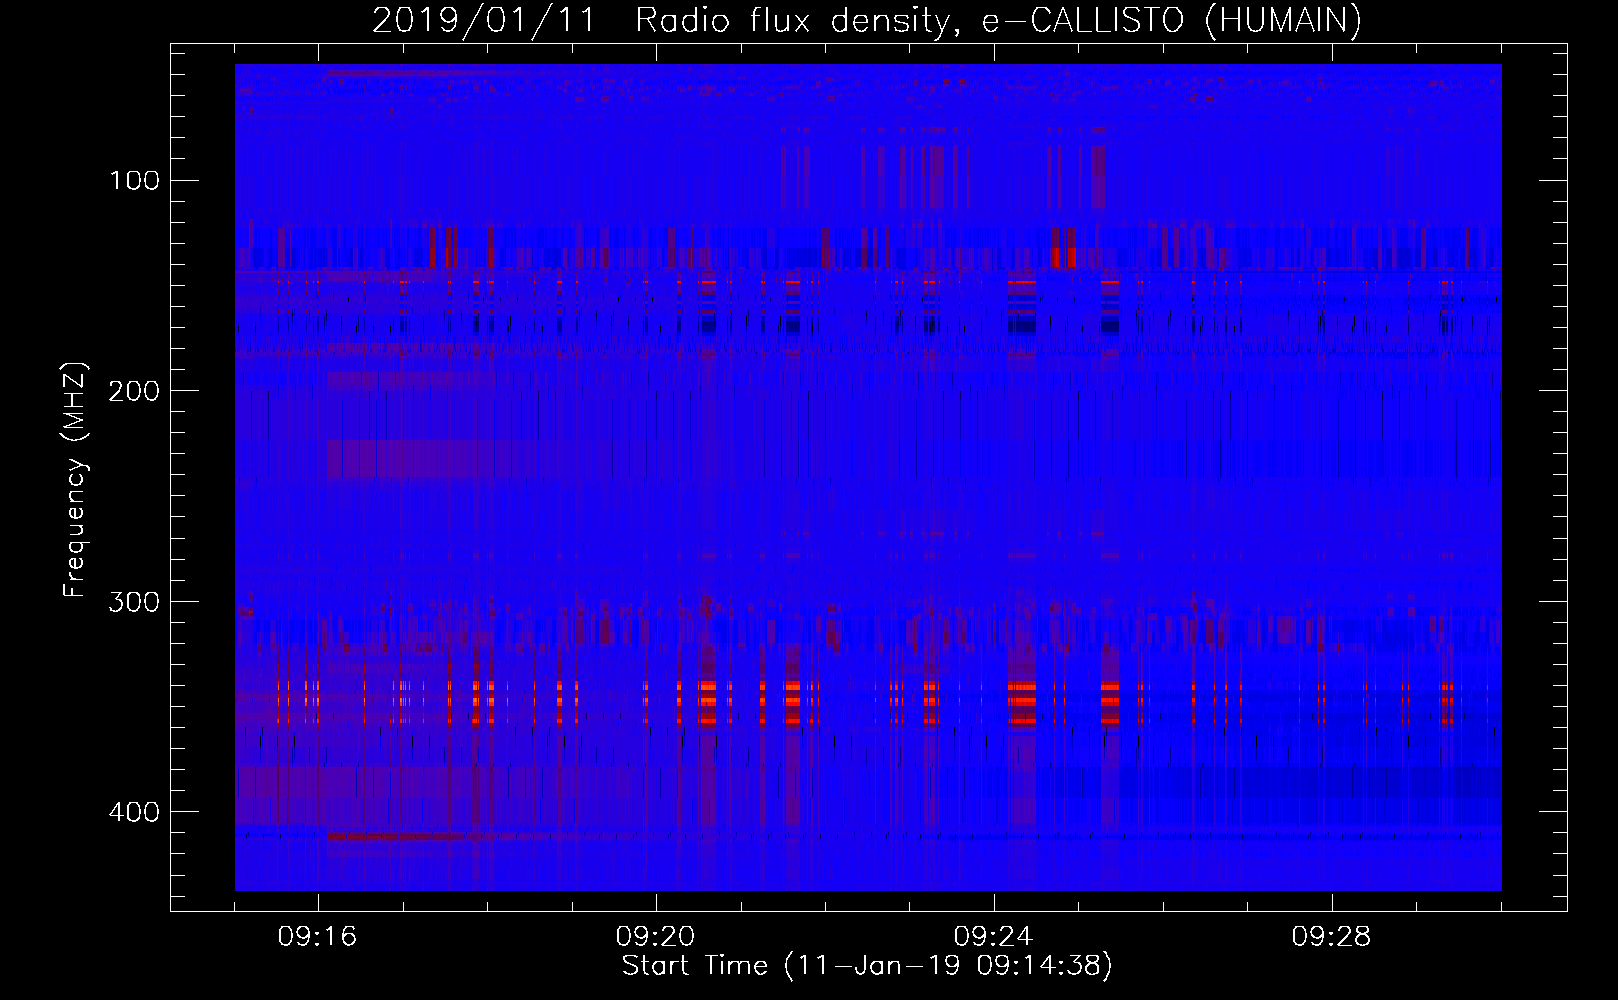Click the 300 frequency tick label

(x=134, y=602)
